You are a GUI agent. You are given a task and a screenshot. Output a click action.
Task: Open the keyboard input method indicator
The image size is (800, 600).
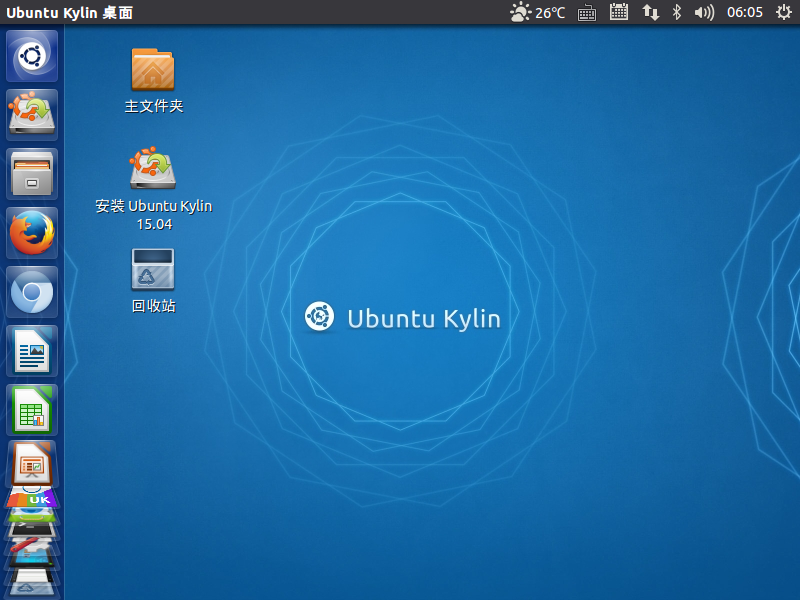pos(587,12)
